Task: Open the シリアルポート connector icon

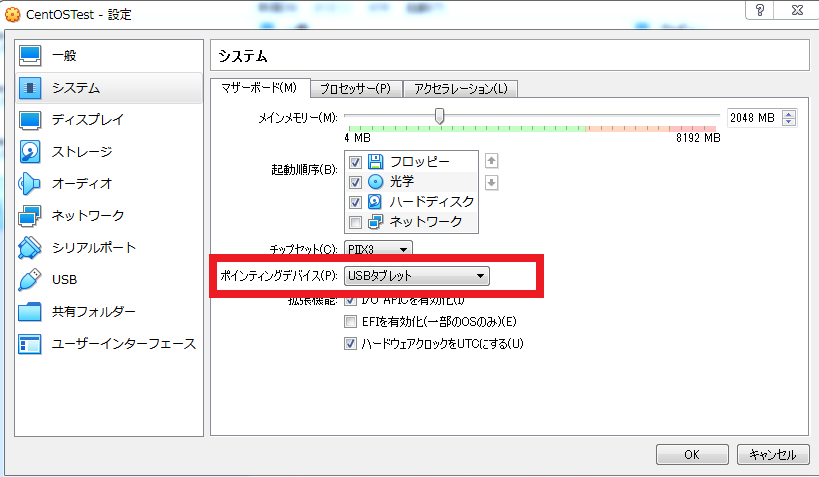Action: click(x=29, y=248)
